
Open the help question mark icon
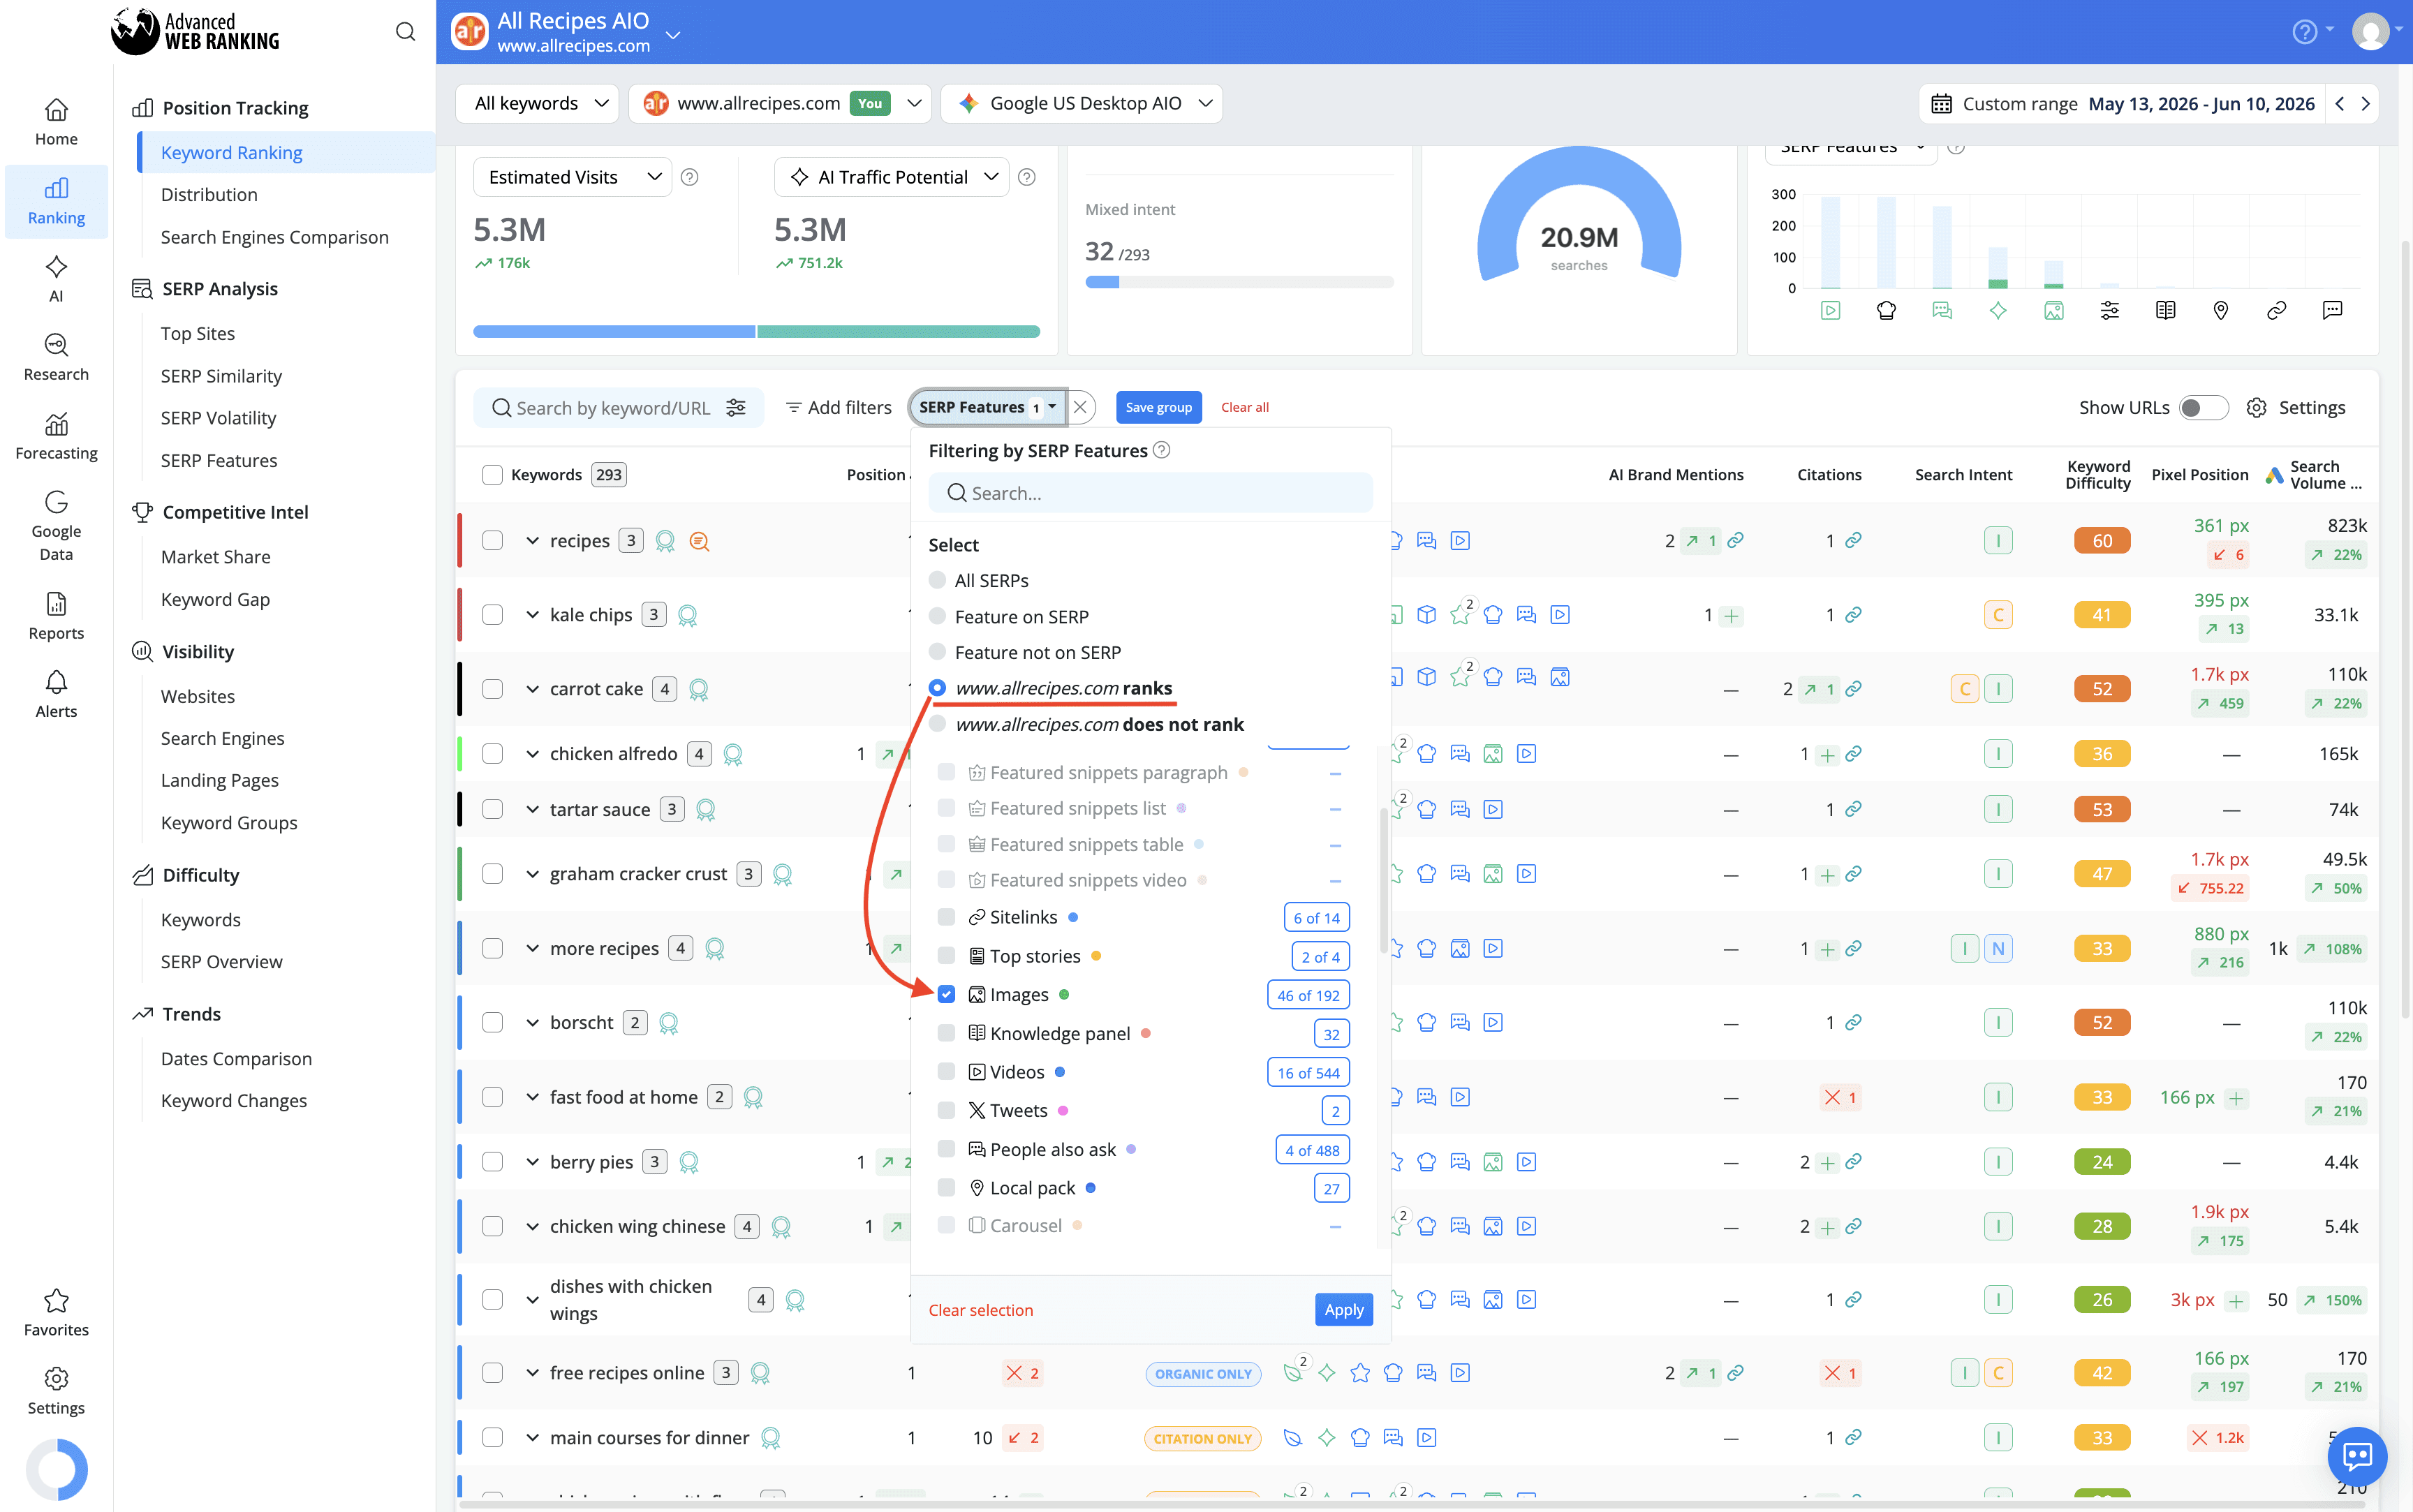click(x=2304, y=32)
